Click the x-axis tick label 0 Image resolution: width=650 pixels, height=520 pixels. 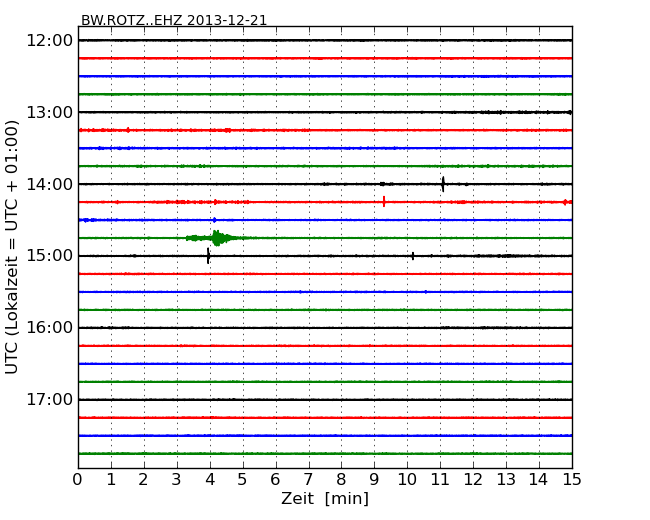78,480
